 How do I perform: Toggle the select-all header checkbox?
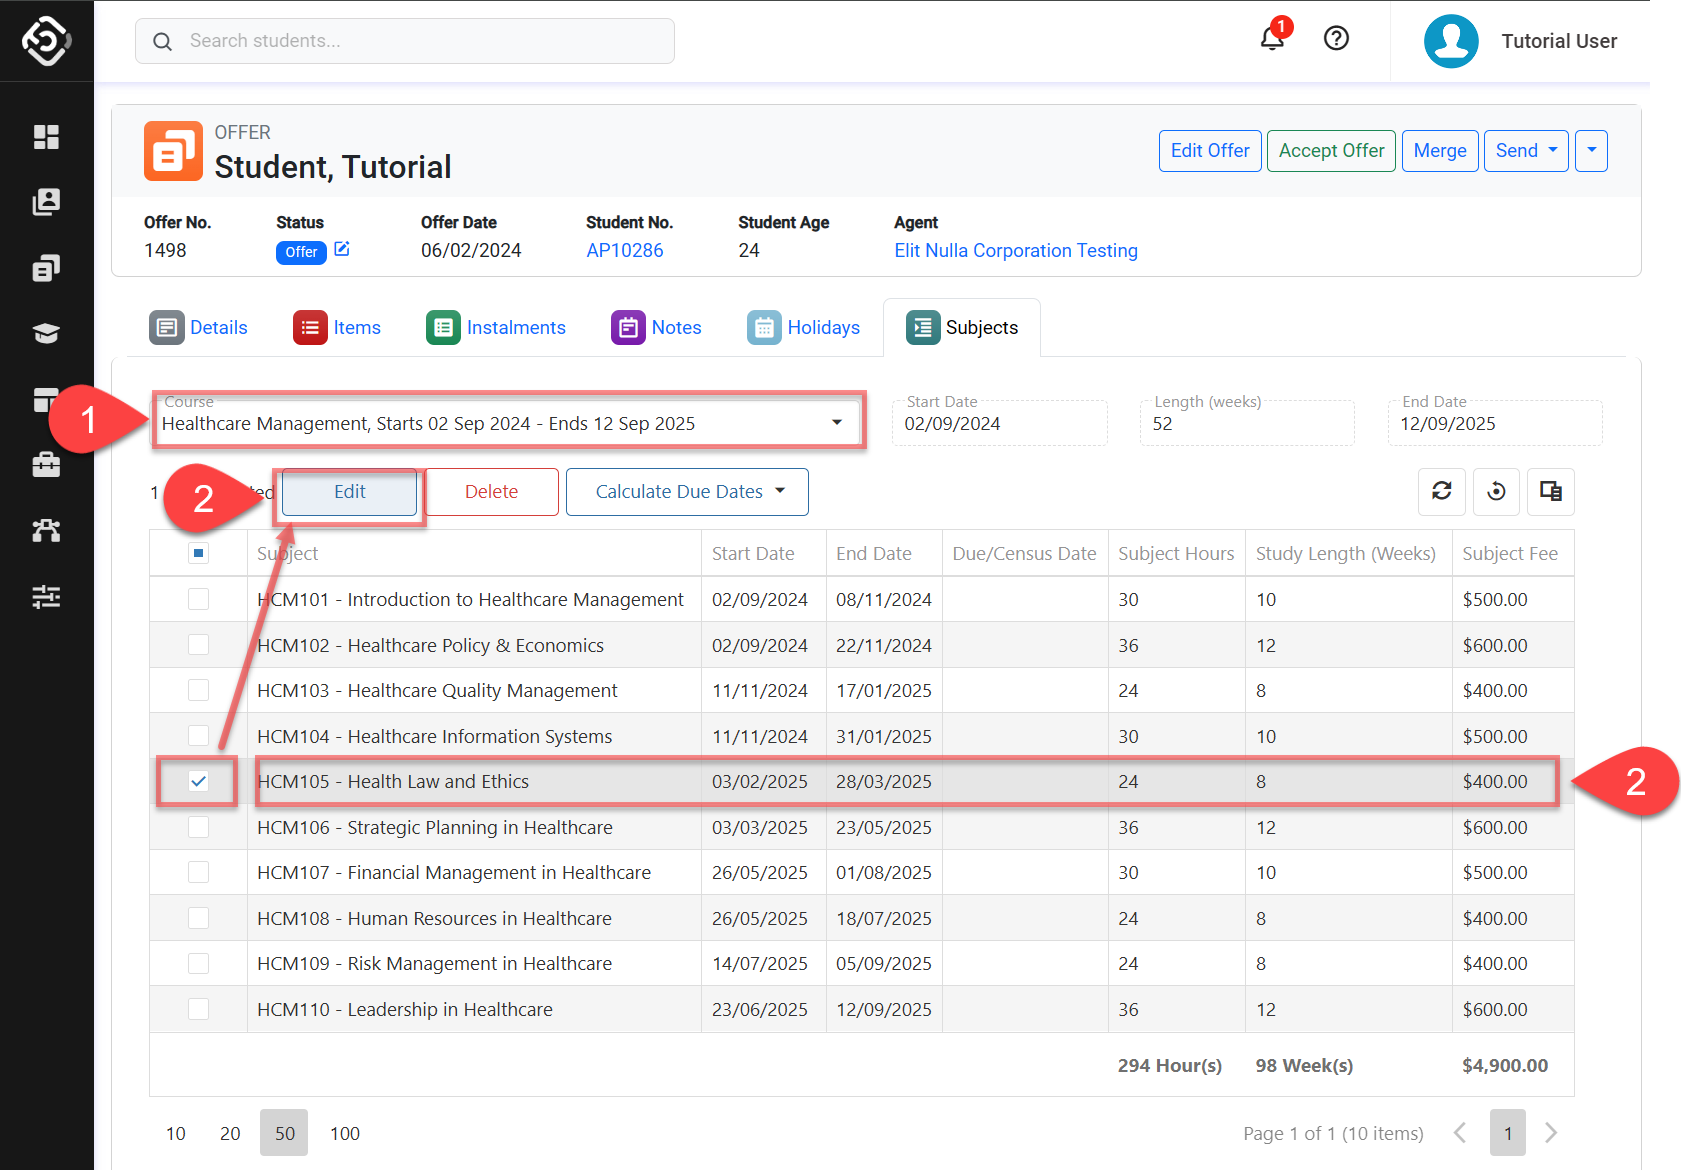point(199,553)
